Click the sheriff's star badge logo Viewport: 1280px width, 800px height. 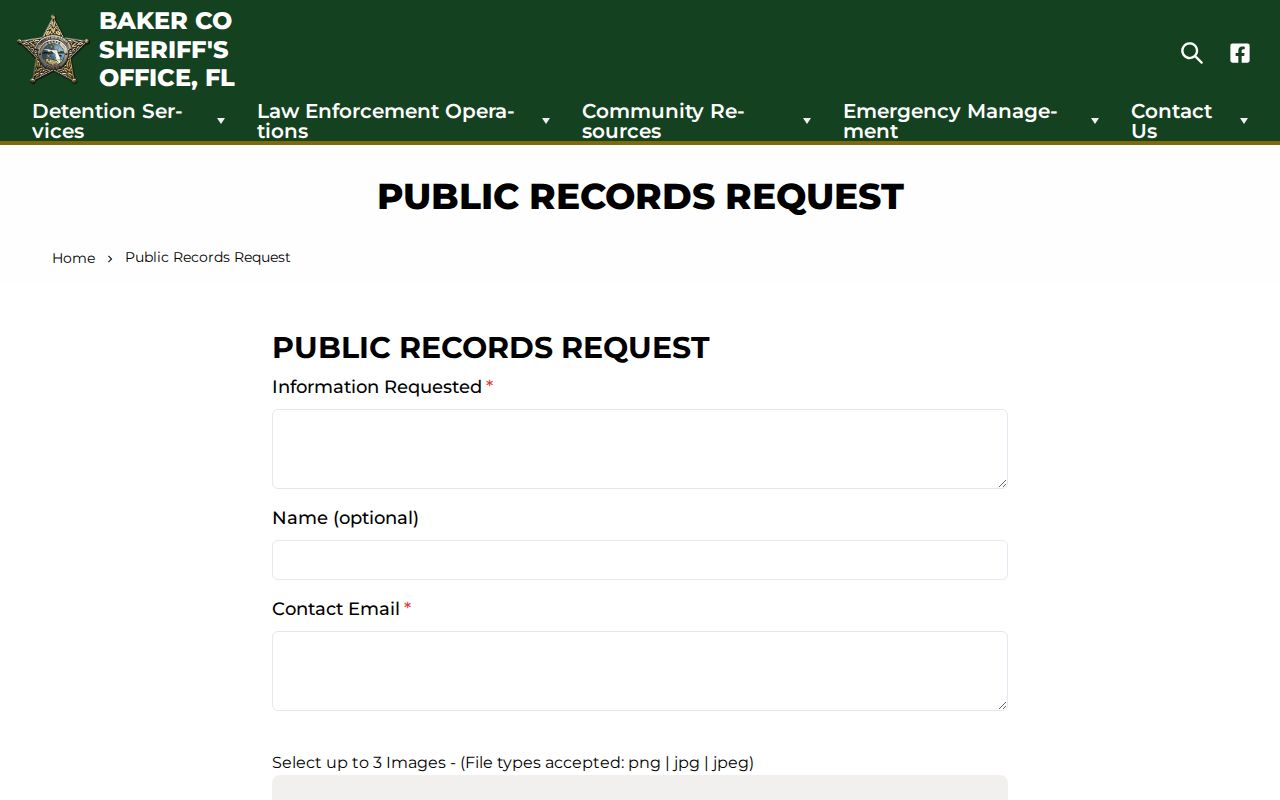coord(53,49)
